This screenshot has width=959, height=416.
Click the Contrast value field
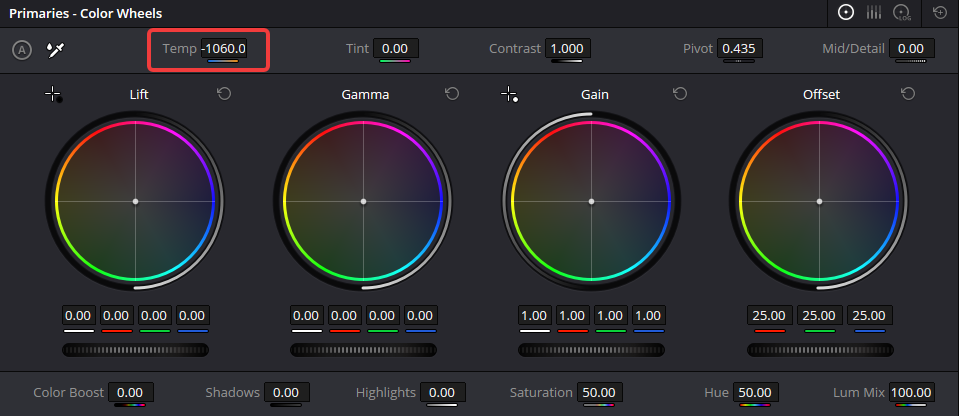[567, 48]
